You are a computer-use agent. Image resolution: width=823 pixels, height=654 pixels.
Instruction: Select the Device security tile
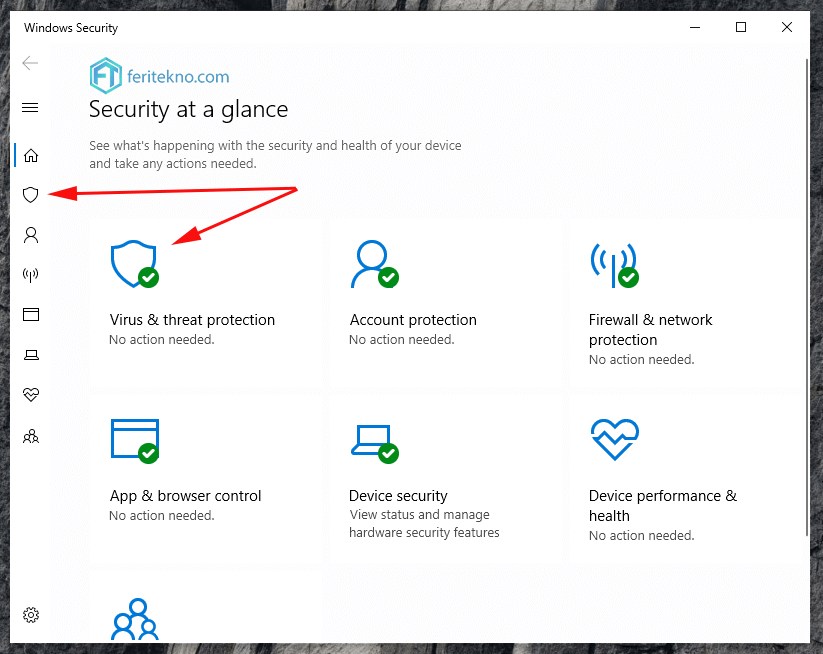pyautogui.click(x=445, y=478)
